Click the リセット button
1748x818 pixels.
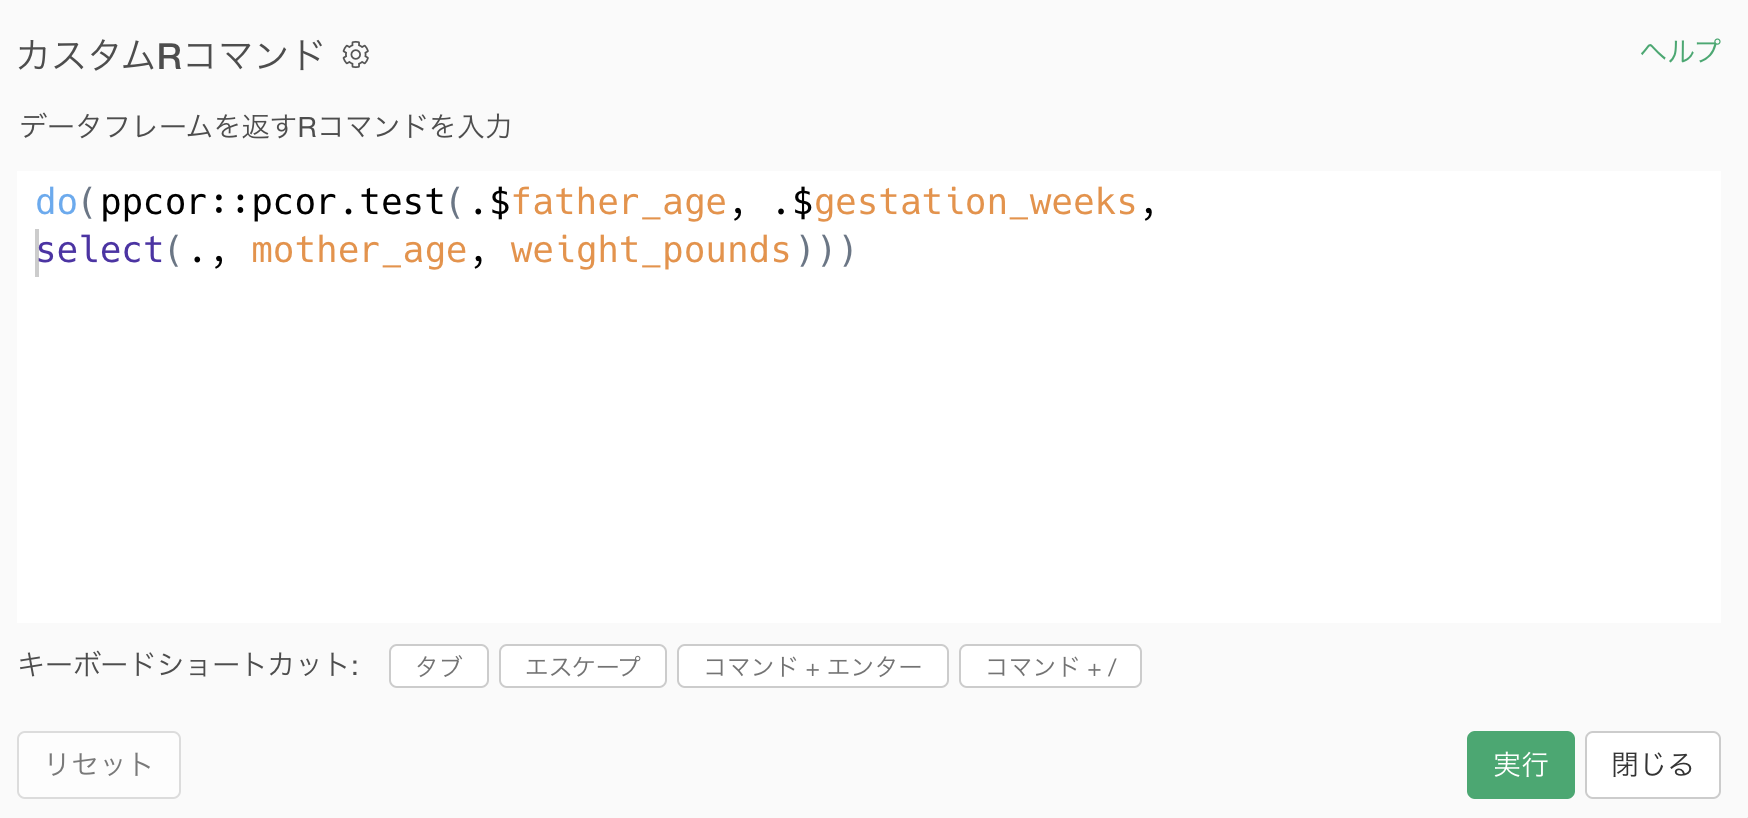pos(99,765)
